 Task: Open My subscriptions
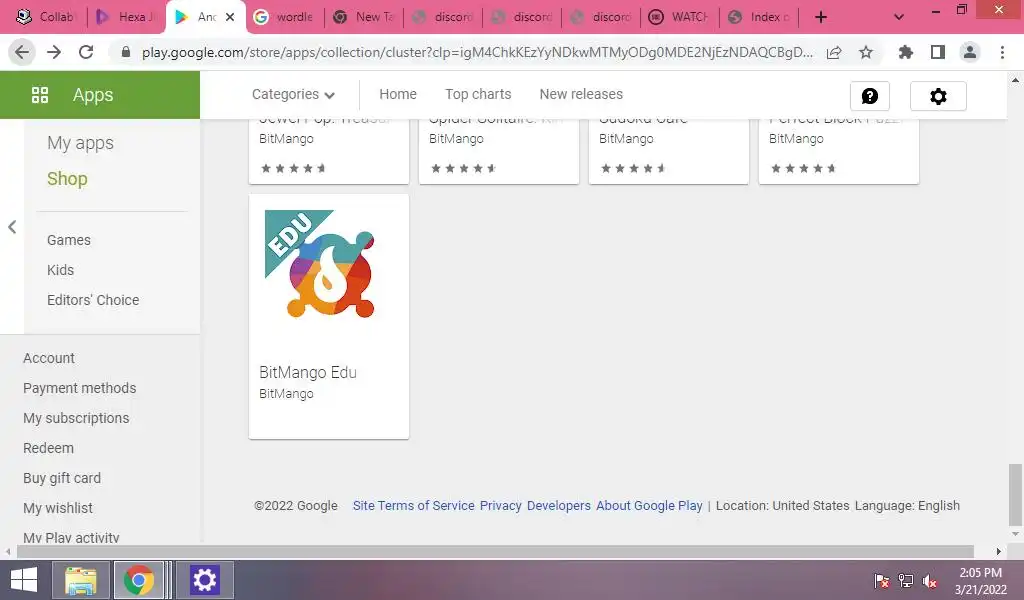(x=76, y=418)
